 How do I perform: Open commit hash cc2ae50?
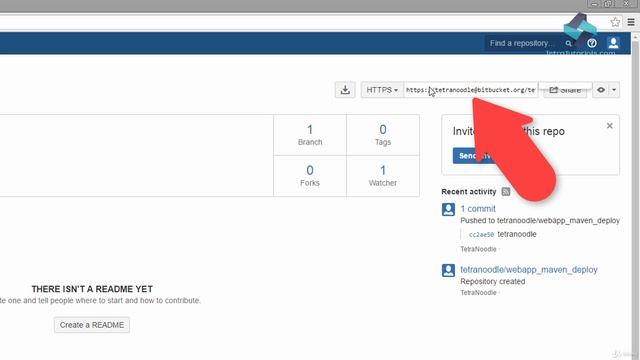(481, 235)
